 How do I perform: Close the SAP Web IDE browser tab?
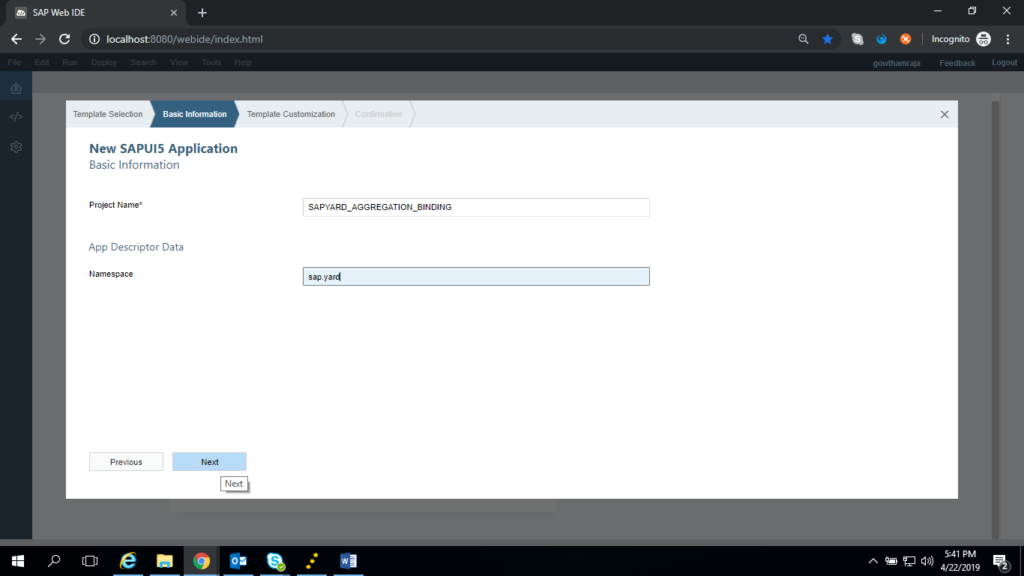(x=174, y=12)
